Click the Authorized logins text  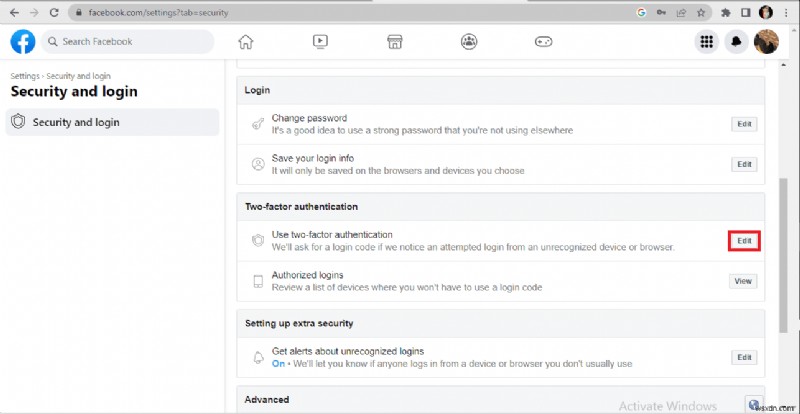pyautogui.click(x=308, y=275)
